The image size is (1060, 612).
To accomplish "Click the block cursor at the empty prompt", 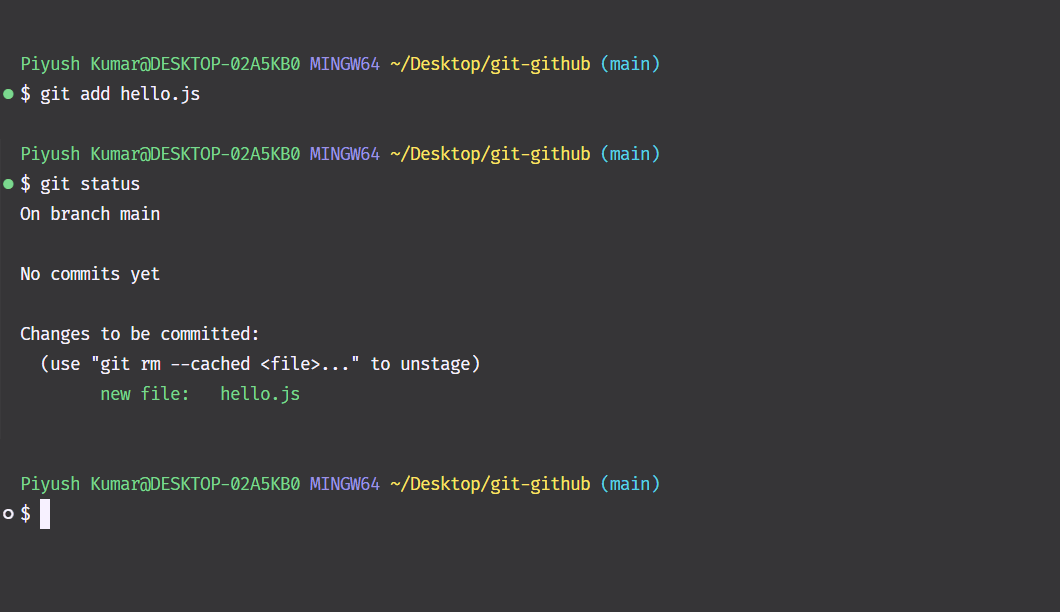I will tap(45, 514).
